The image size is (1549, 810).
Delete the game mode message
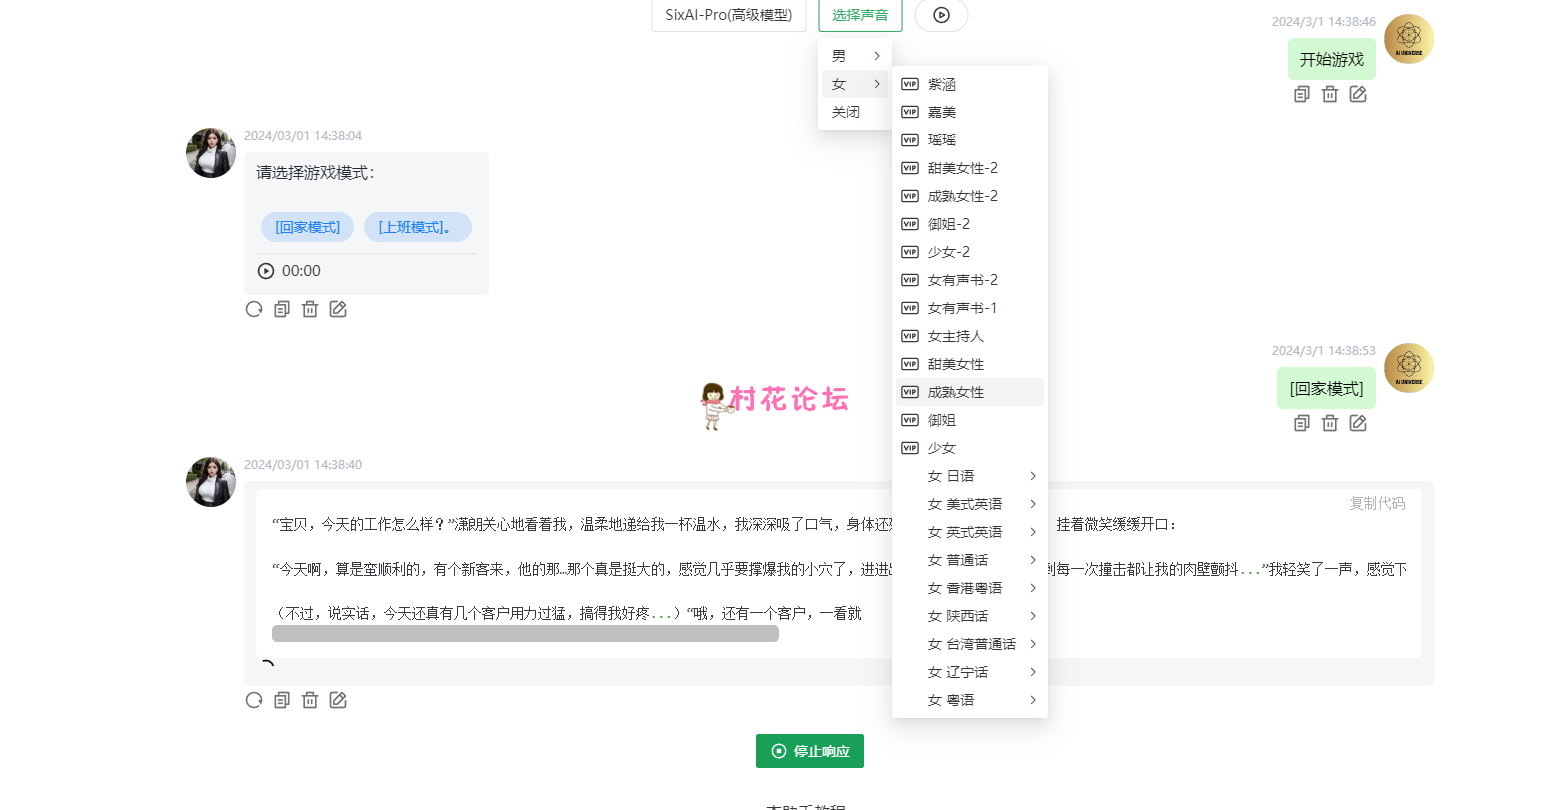[x=310, y=309]
